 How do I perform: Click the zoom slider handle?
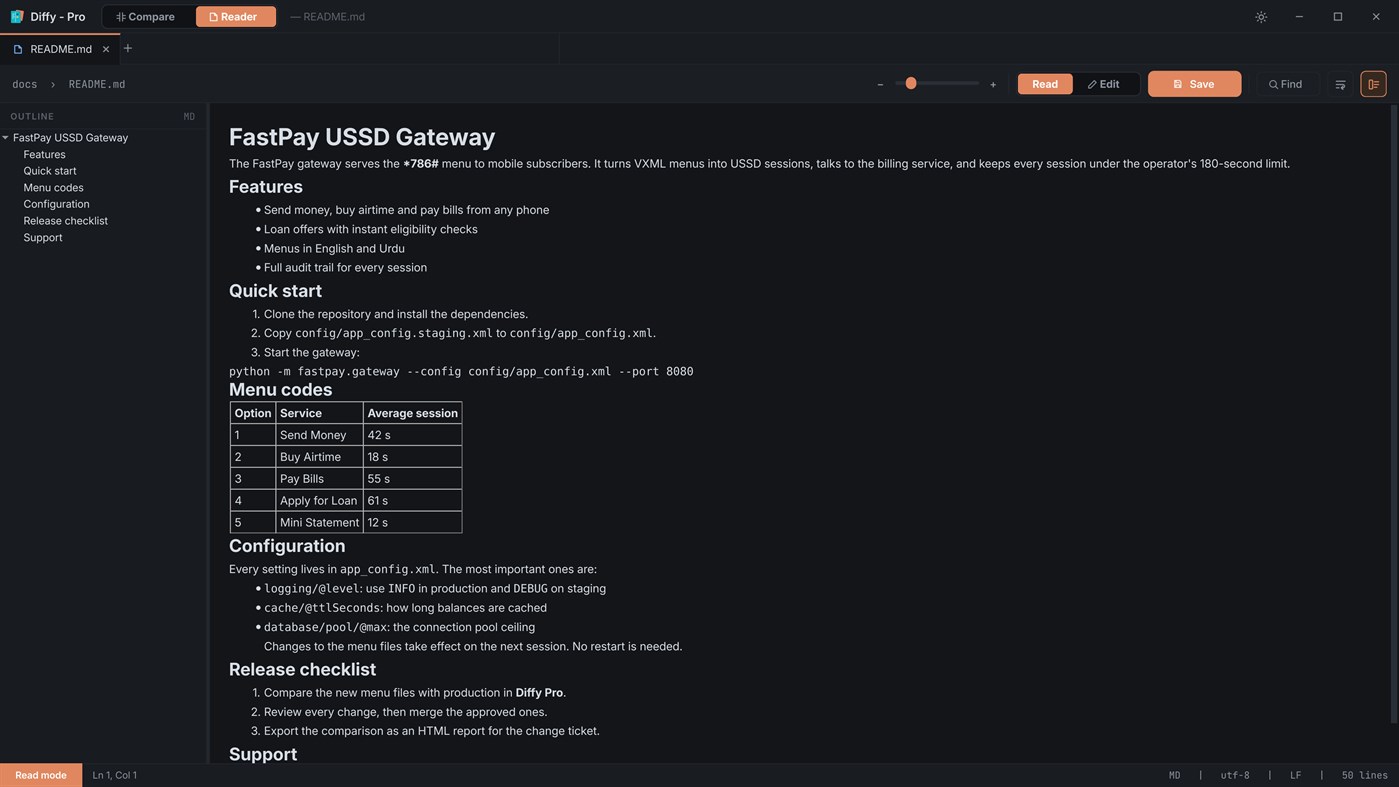coord(911,83)
